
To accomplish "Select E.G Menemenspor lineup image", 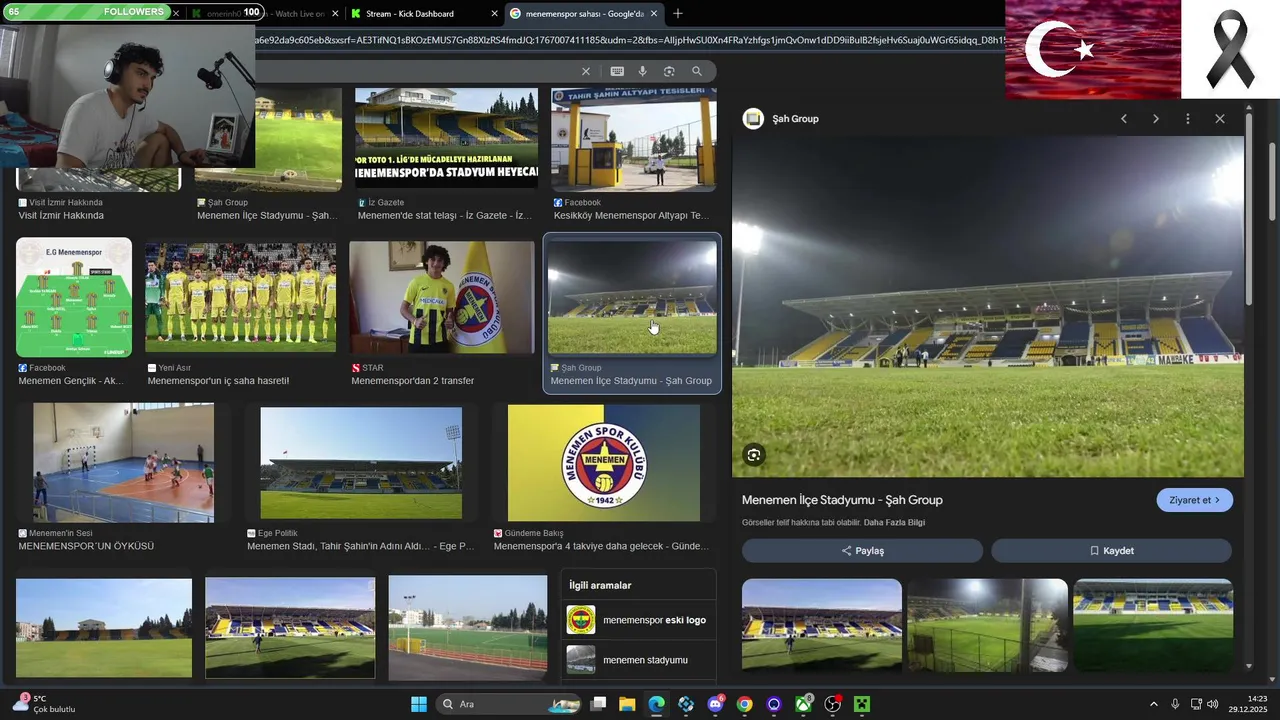I will pyautogui.click(x=74, y=297).
